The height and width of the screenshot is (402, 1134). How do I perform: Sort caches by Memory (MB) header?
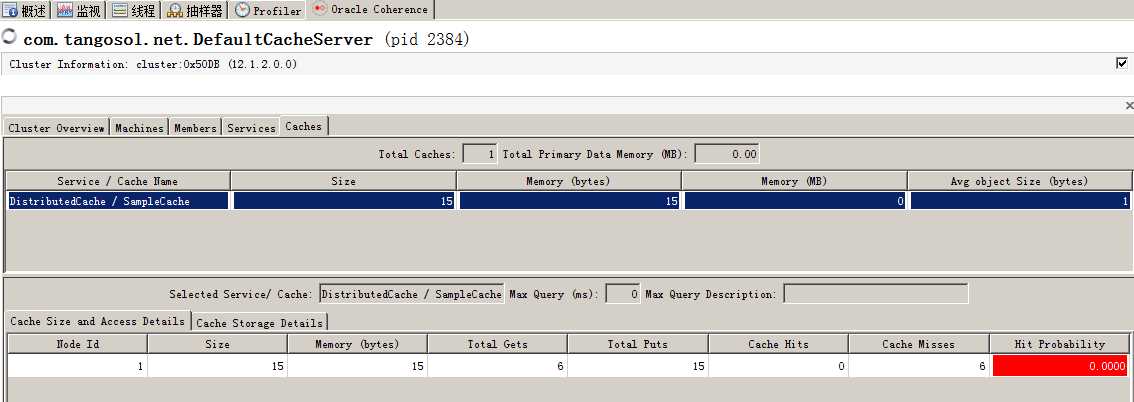click(x=794, y=181)
